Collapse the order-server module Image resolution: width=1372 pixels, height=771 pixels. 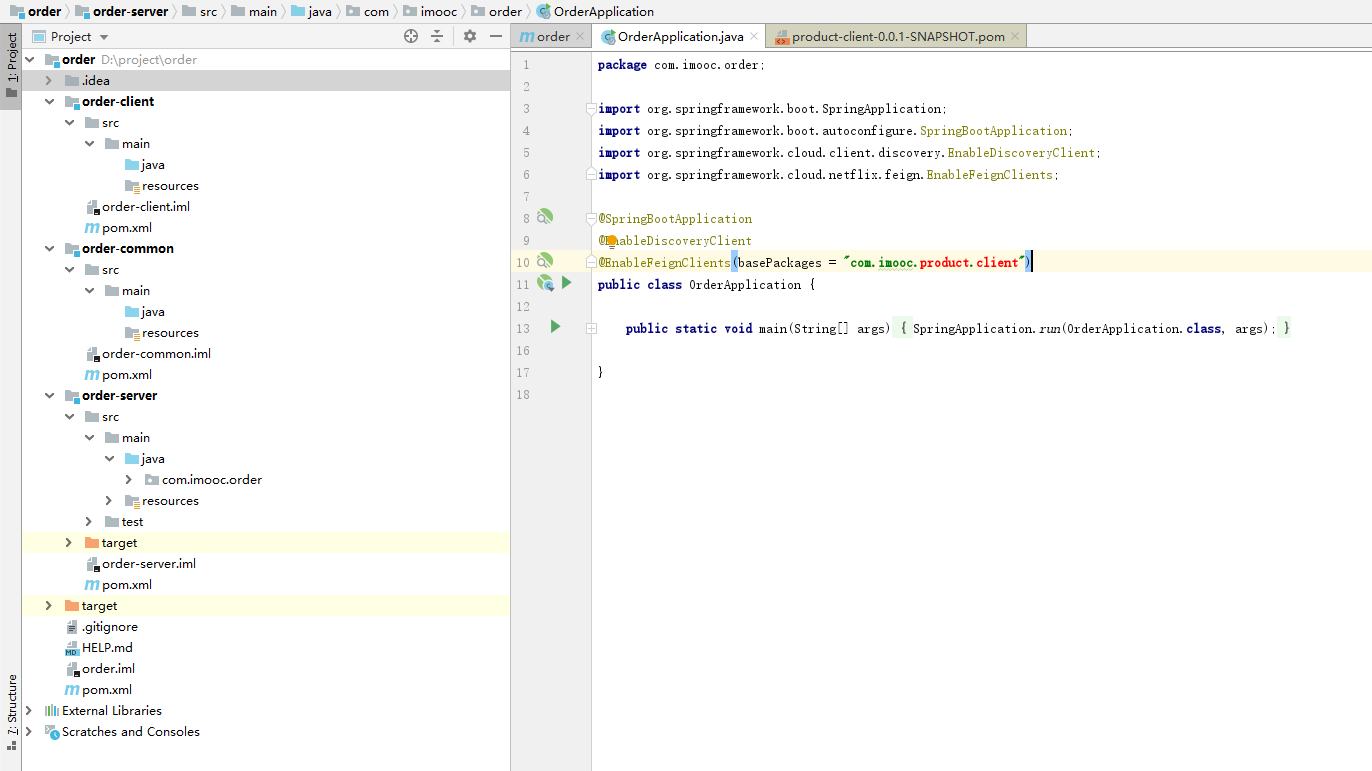48,395
